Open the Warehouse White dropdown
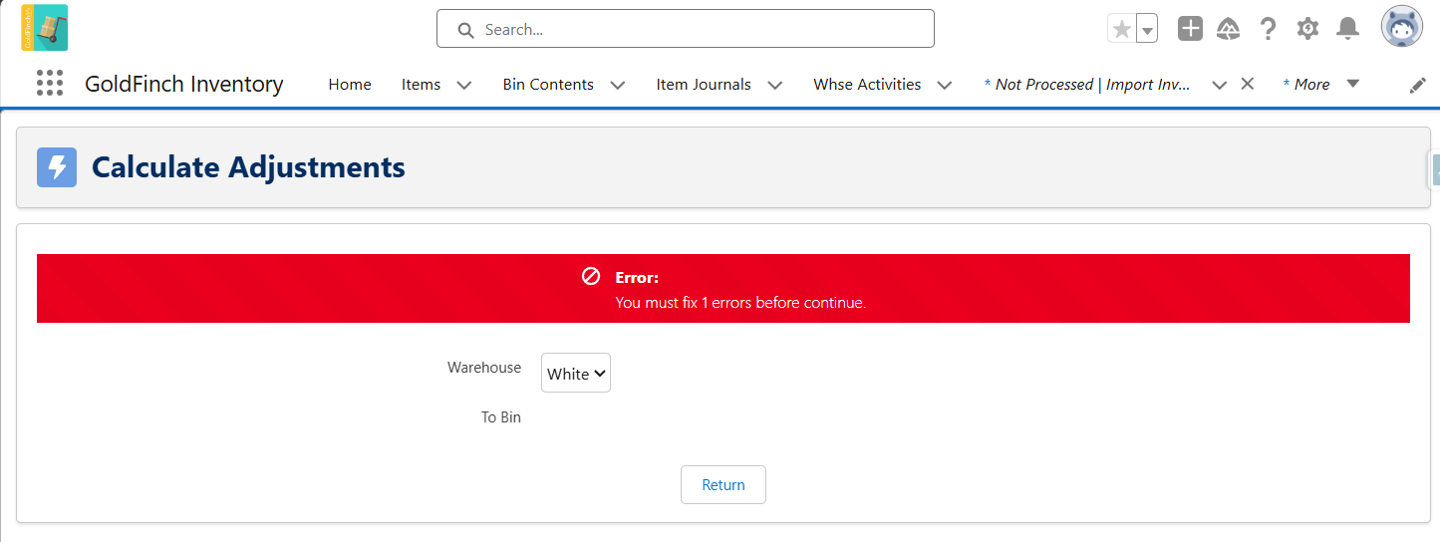Viewport: 1440px width, 542px height. pos(576,373)
